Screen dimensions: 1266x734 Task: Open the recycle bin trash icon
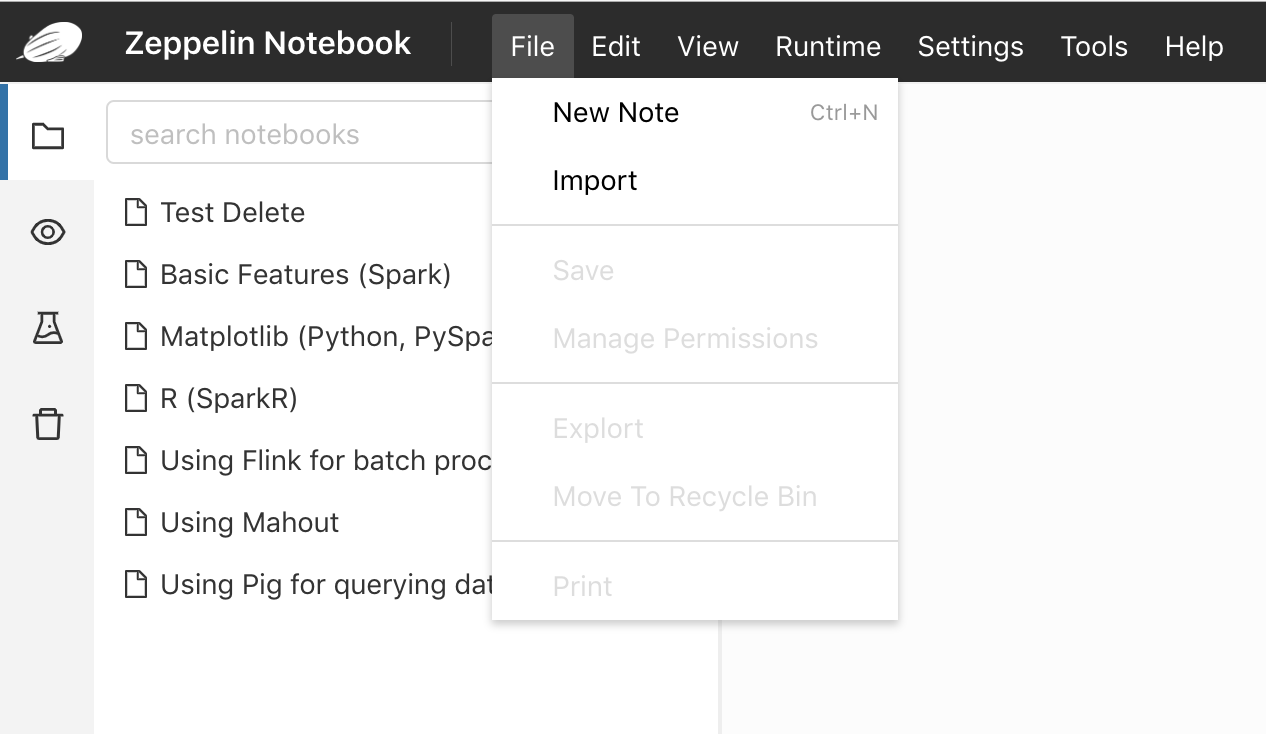coord(48,424)
